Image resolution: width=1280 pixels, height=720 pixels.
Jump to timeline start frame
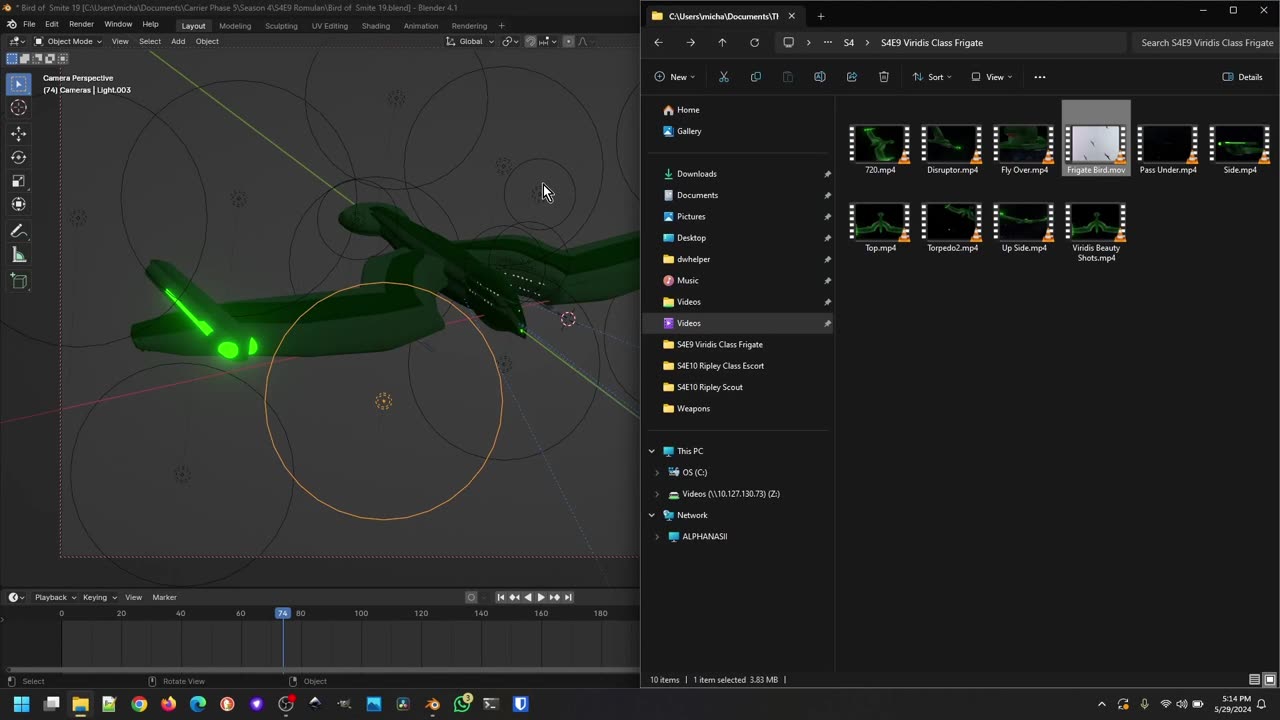[x=501, y=597]
